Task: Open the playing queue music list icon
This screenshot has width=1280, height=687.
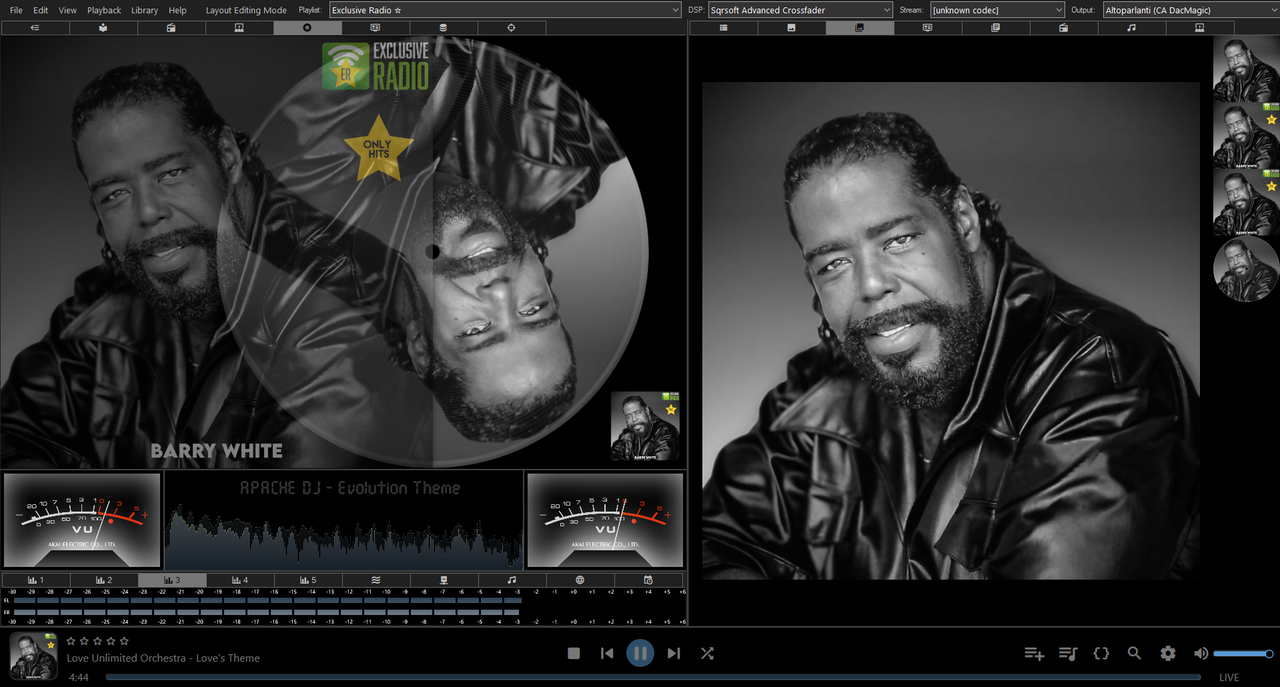Action: point(1068,653)
